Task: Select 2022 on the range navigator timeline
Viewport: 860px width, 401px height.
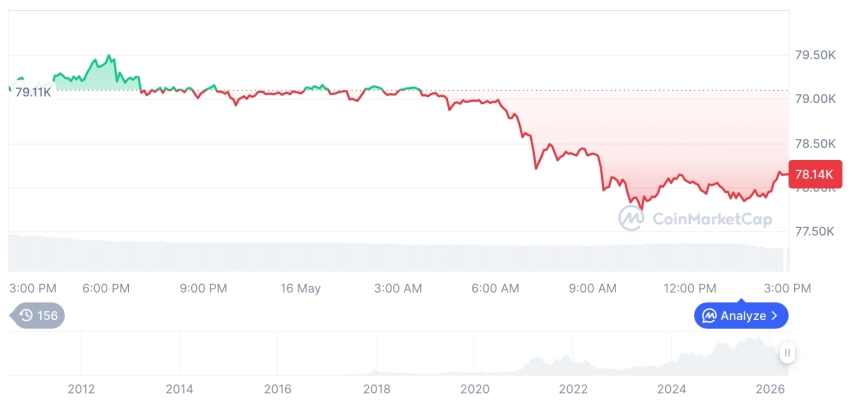Action: (x=573, y=389)
